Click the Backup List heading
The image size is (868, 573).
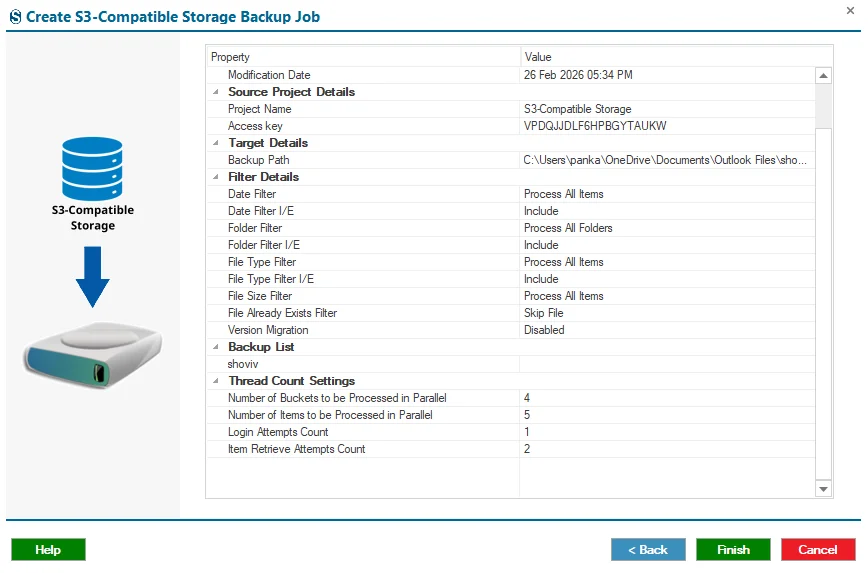tap(261, 347)
